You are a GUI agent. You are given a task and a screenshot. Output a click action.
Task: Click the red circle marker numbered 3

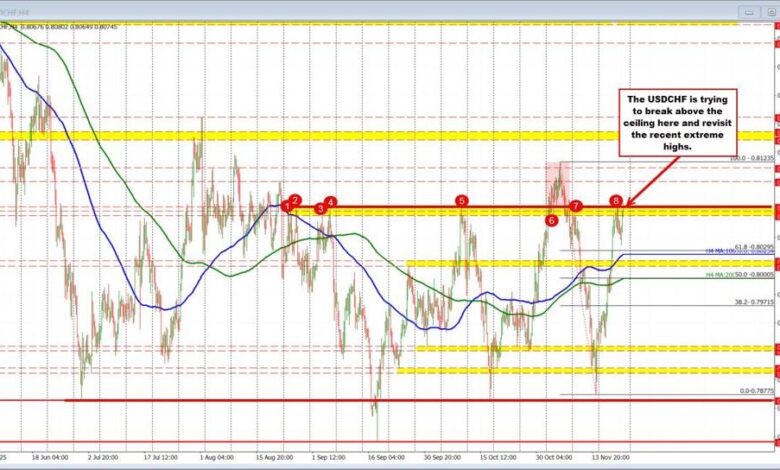[x=320, y=208]
